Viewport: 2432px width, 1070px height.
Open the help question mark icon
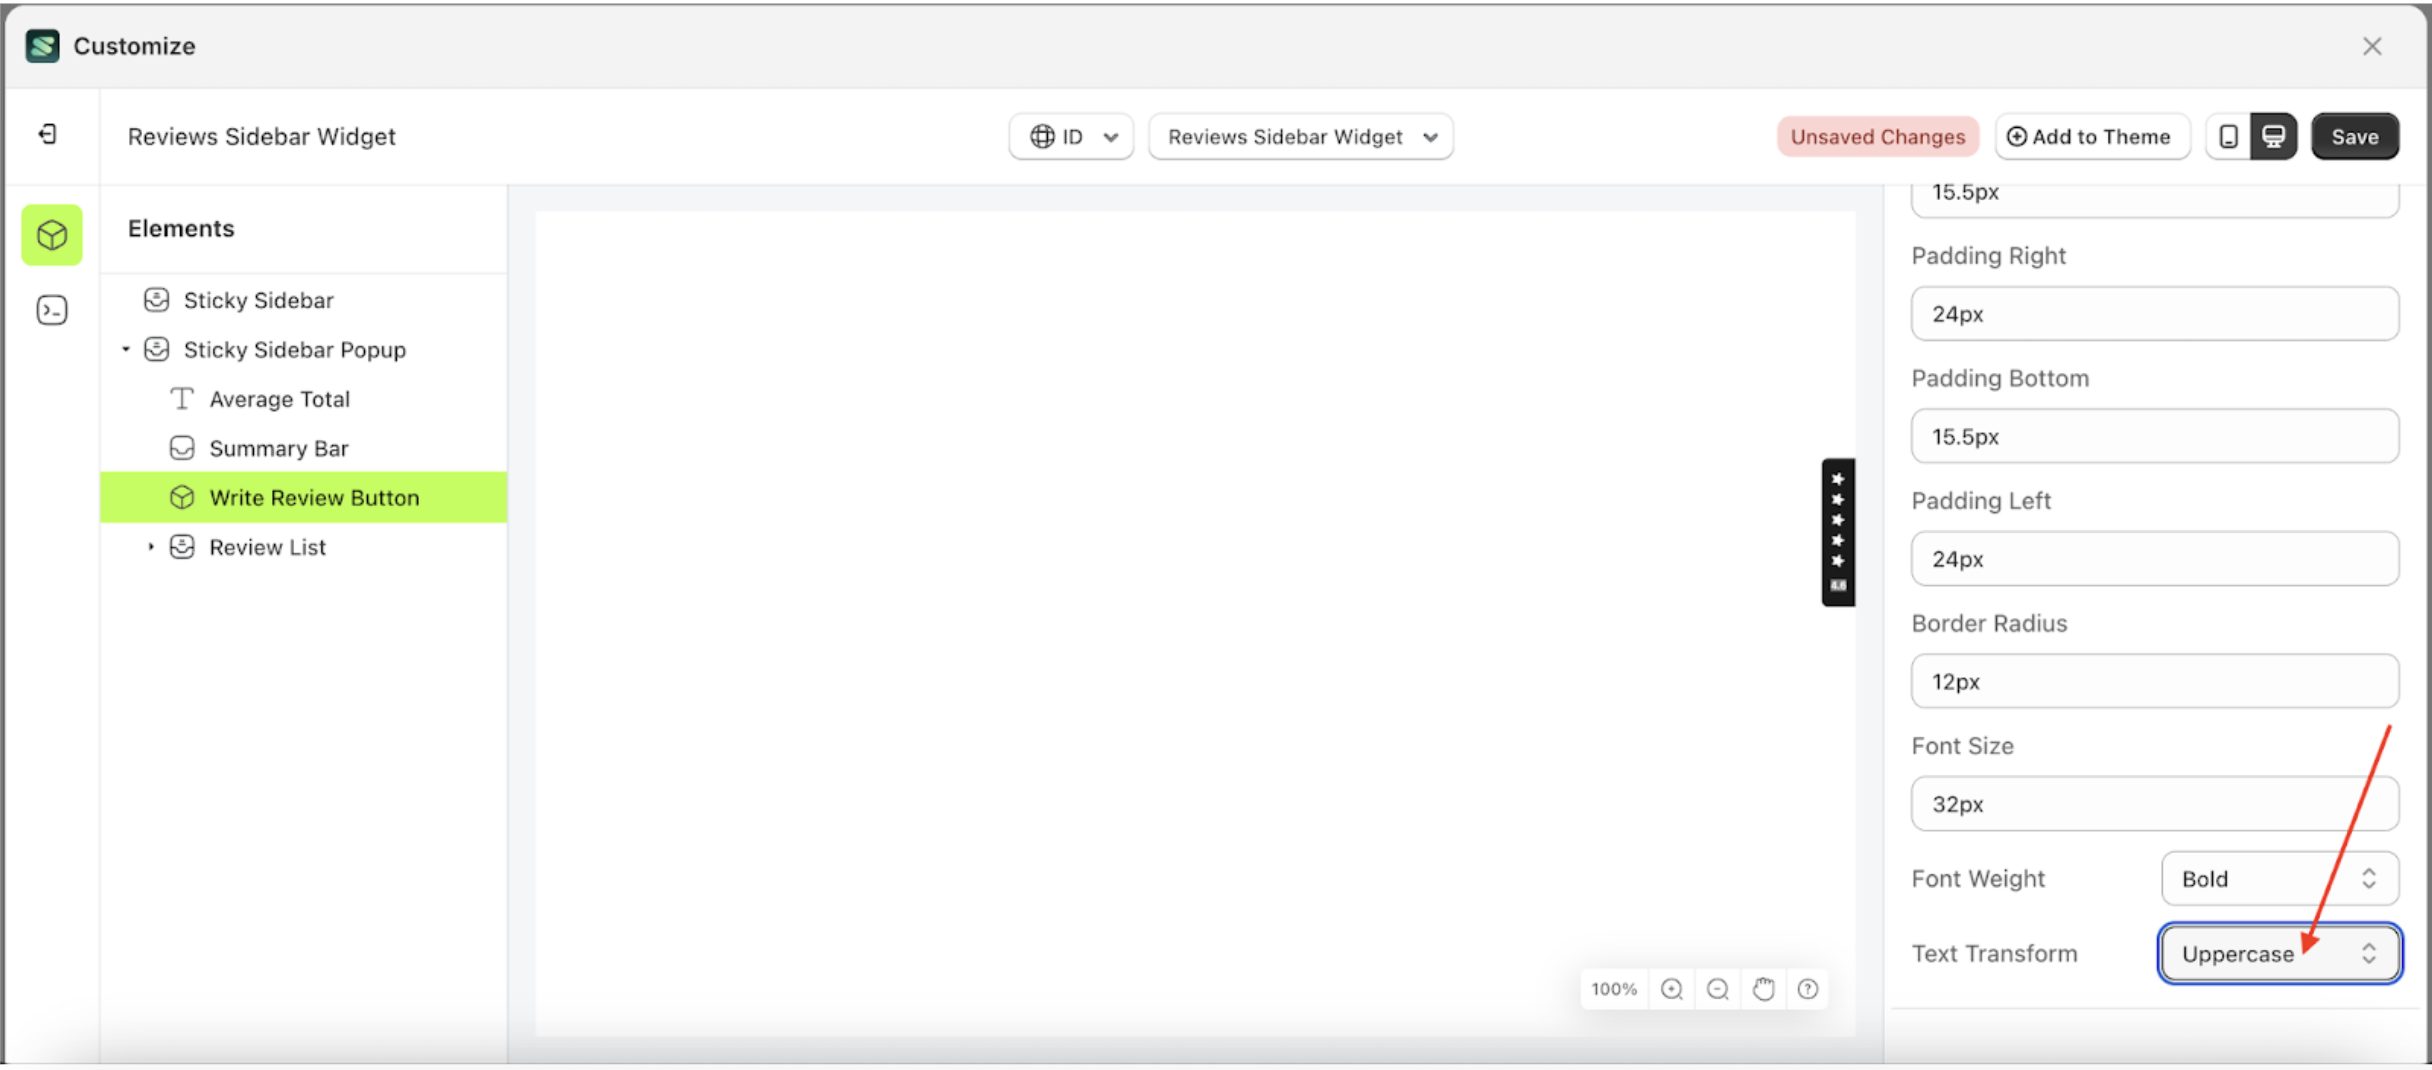(x=1808, y=988)
